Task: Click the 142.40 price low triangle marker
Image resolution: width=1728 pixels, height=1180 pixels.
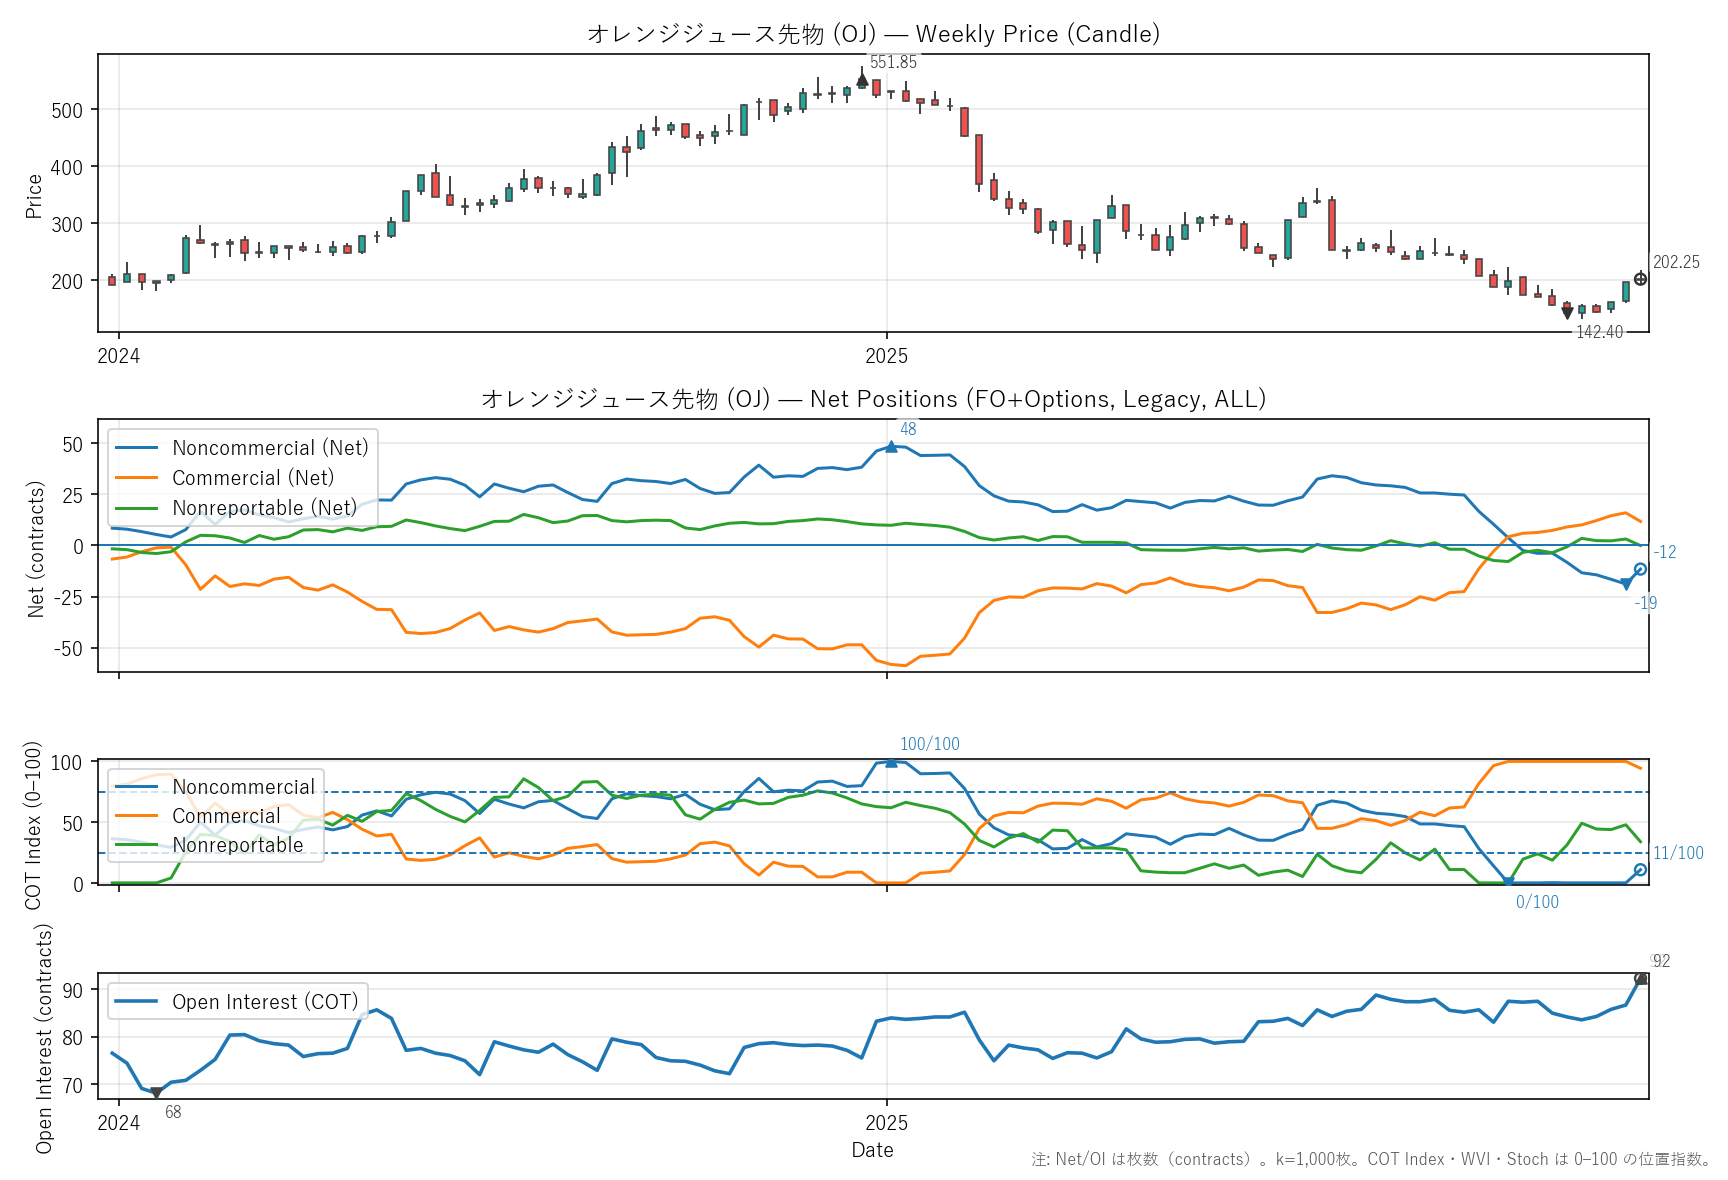Action: point(1567,313)
